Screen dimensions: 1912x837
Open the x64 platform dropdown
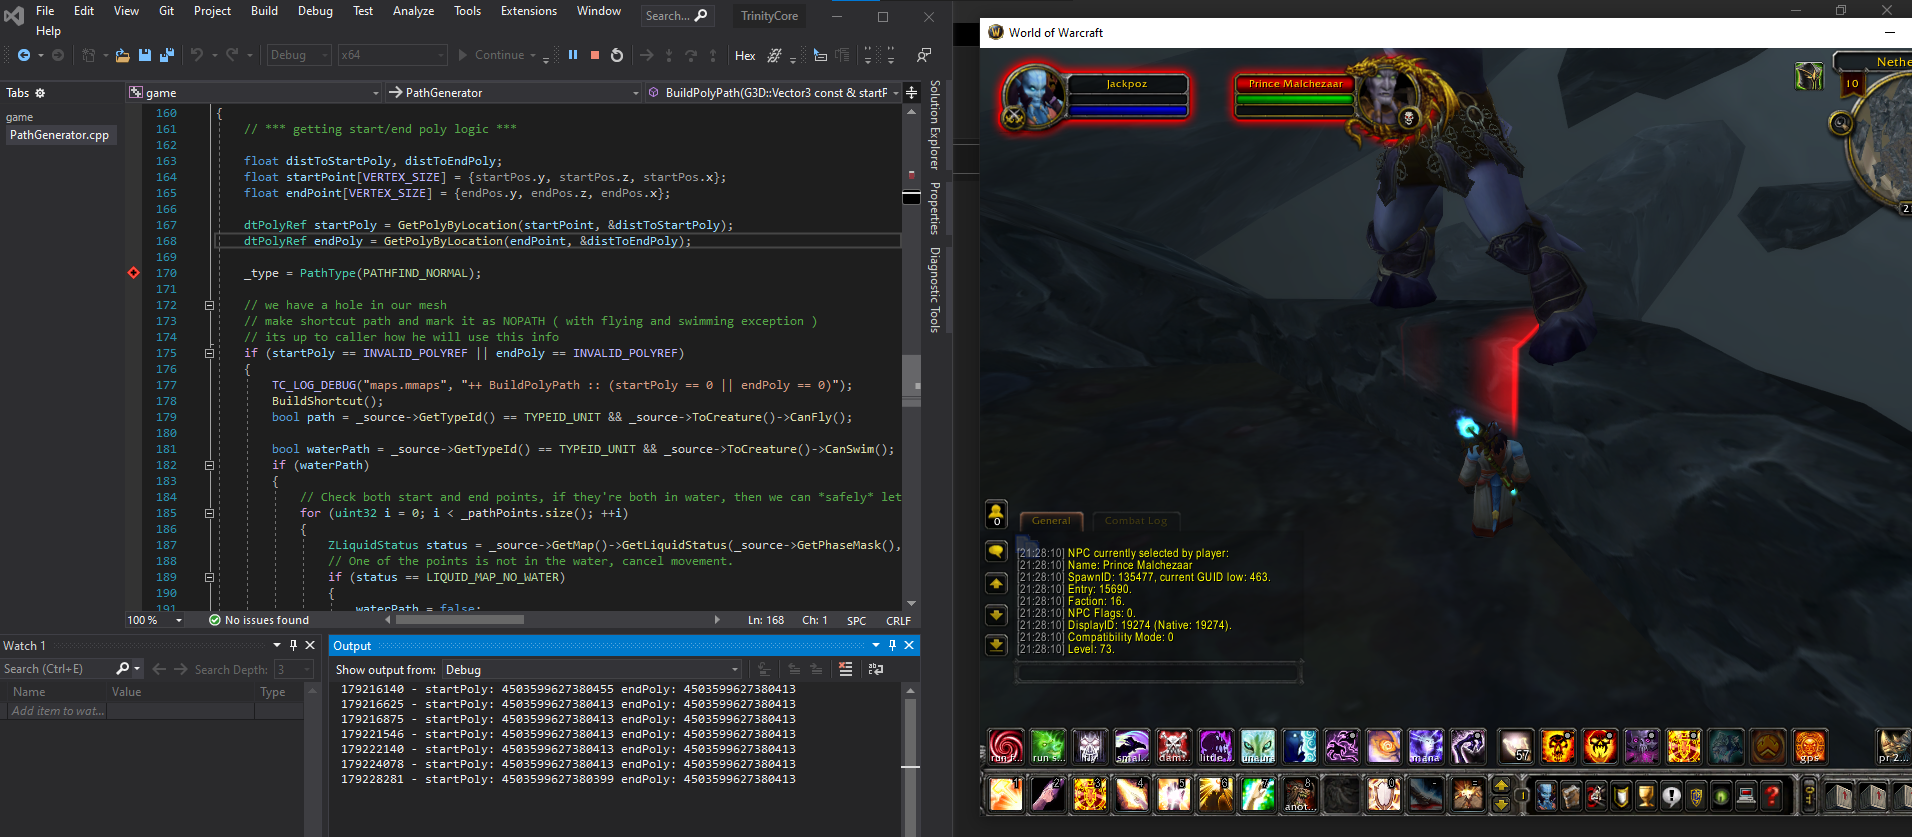[391, 55]
